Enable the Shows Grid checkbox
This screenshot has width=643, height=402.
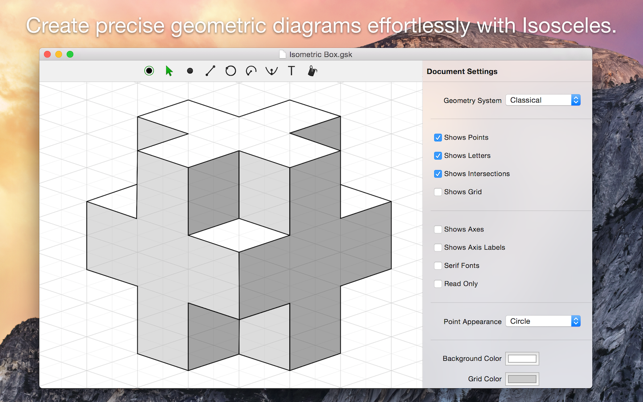pos(438,192)
